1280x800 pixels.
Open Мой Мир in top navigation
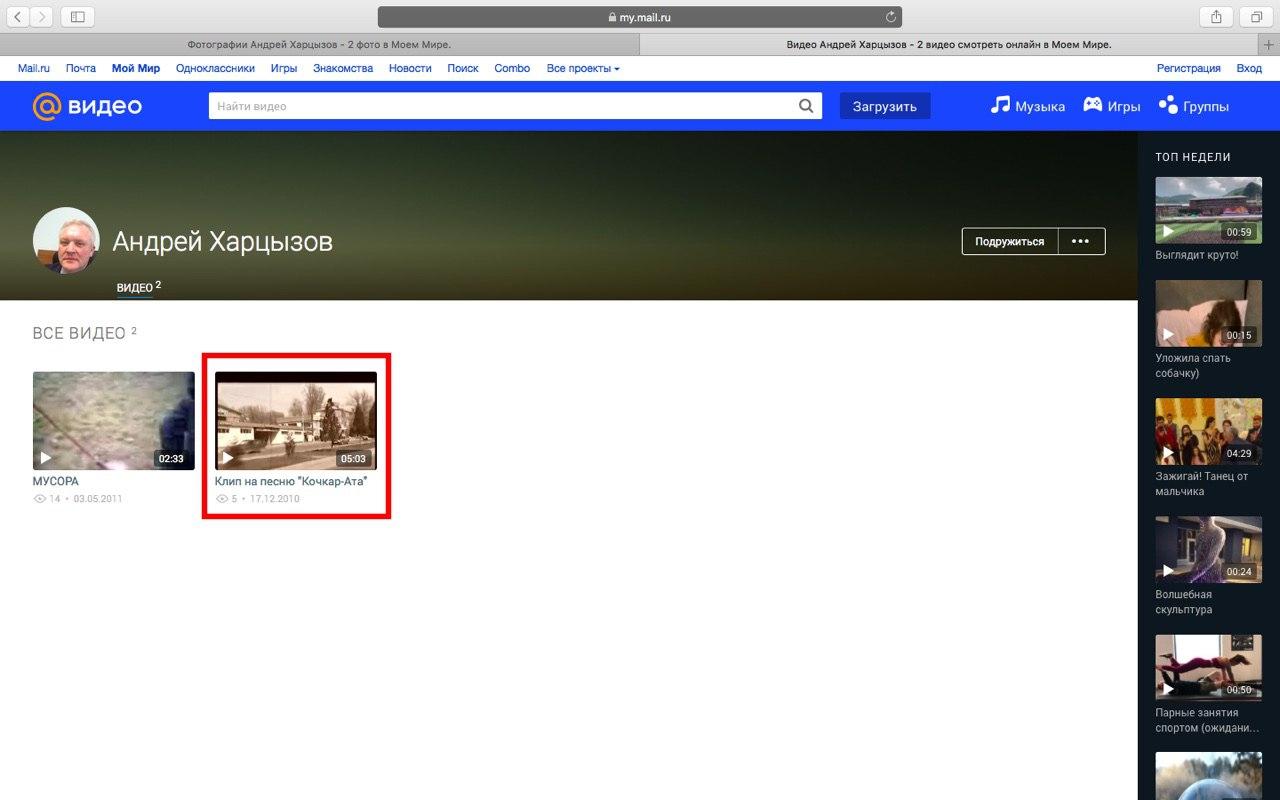click(x=136, y=68)
